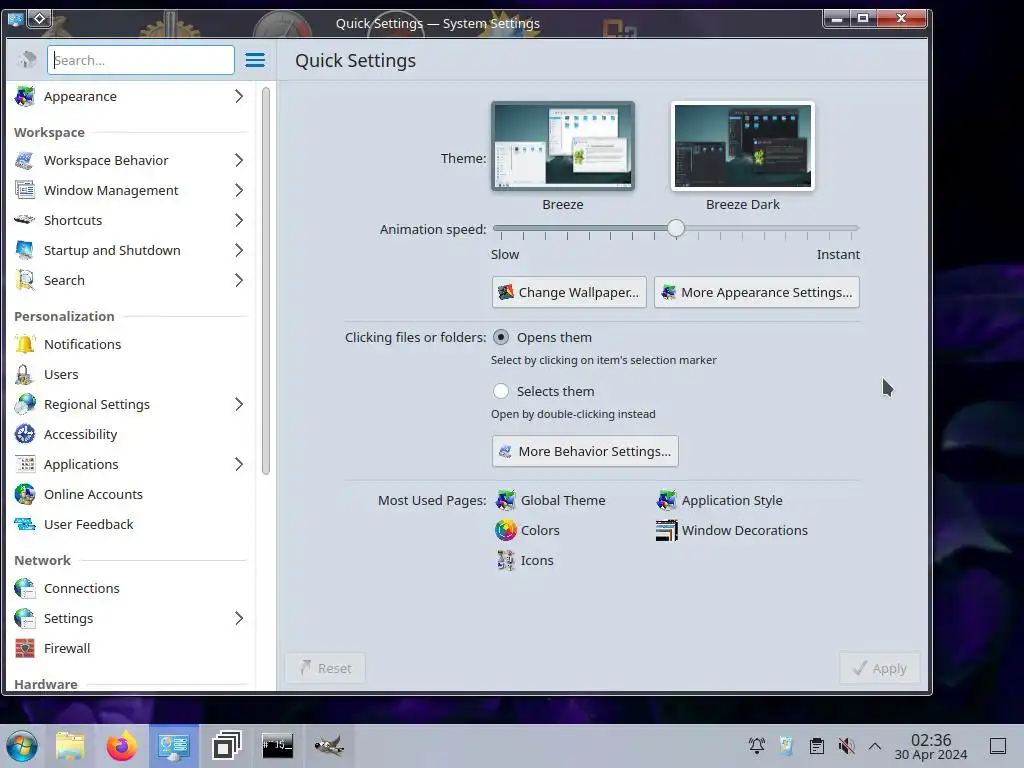Expand the Appearance category chevron
1024x768 pixels.
pyautogui.click(x=239, y=96)
